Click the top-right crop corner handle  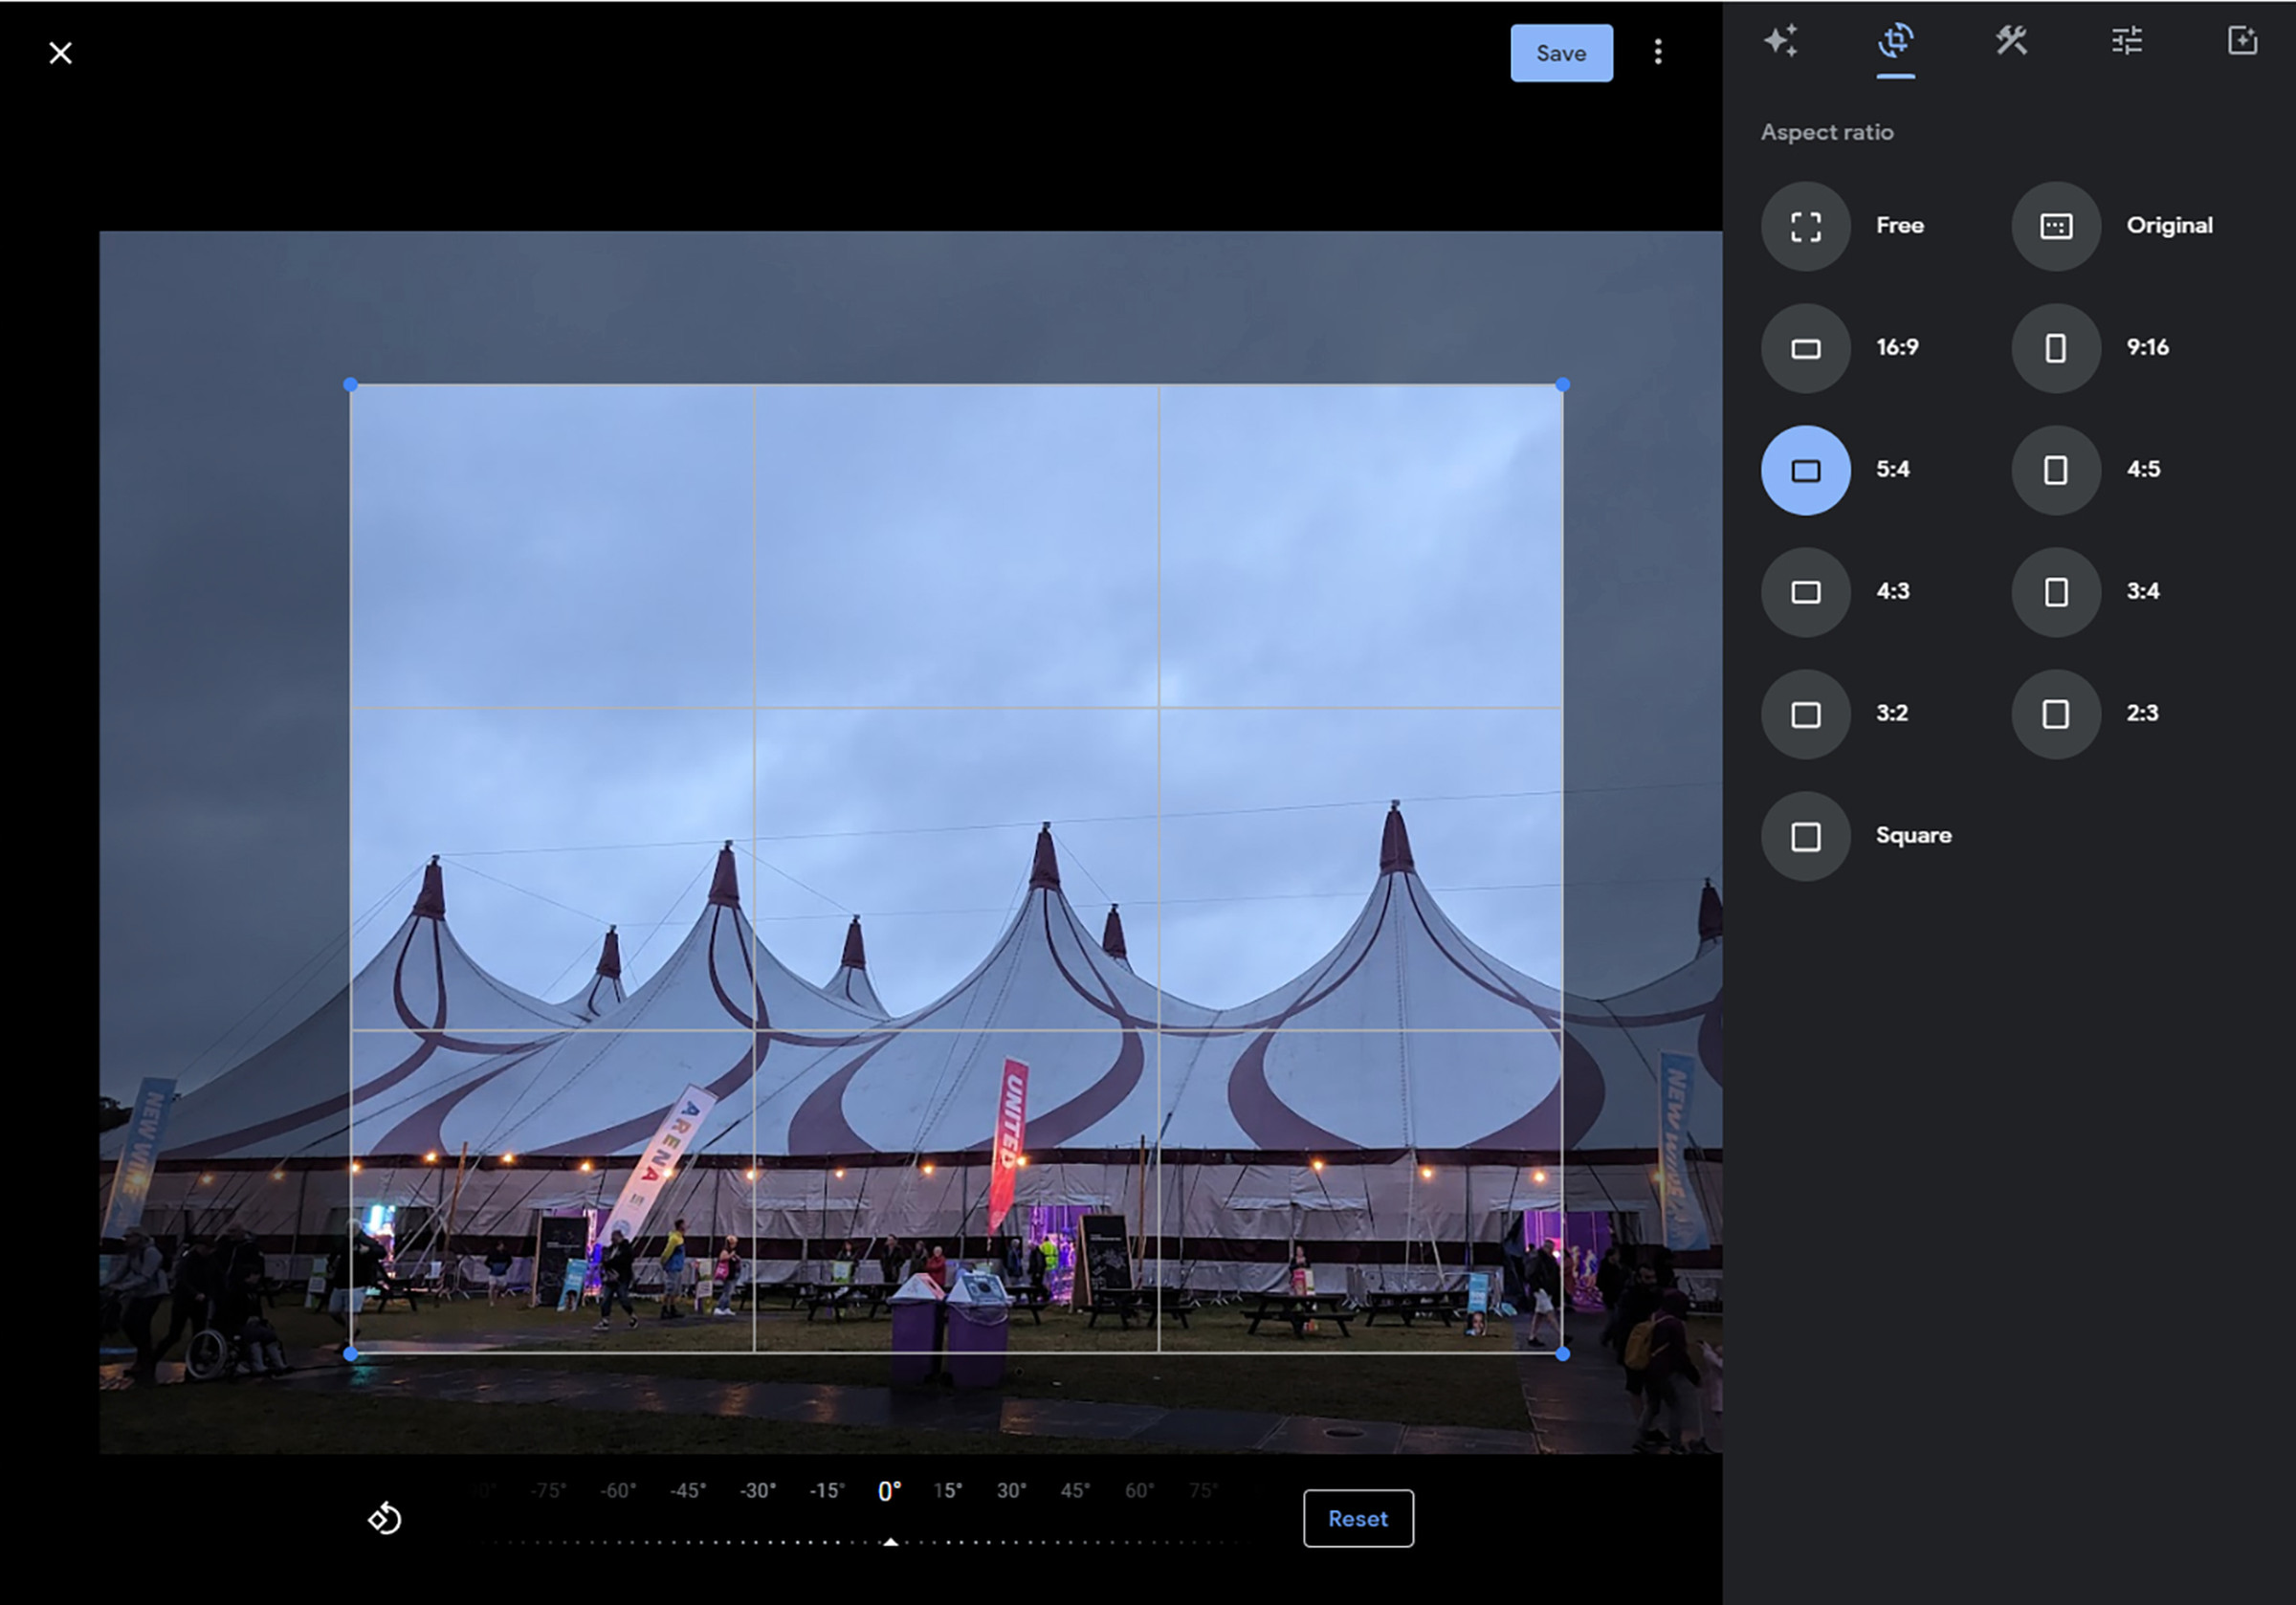(1562, 385)
